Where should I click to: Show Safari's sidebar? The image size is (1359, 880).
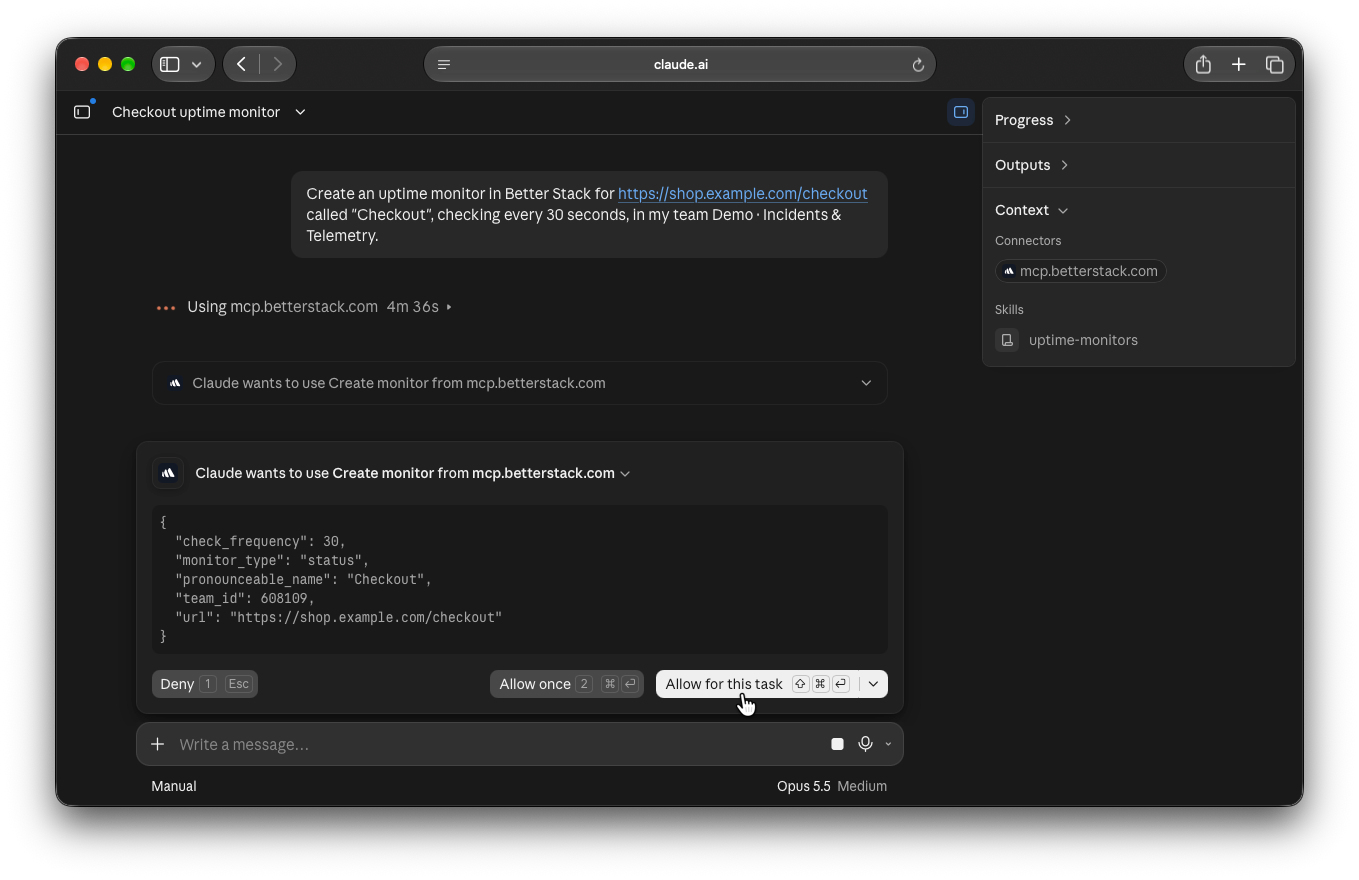point(170,64)
